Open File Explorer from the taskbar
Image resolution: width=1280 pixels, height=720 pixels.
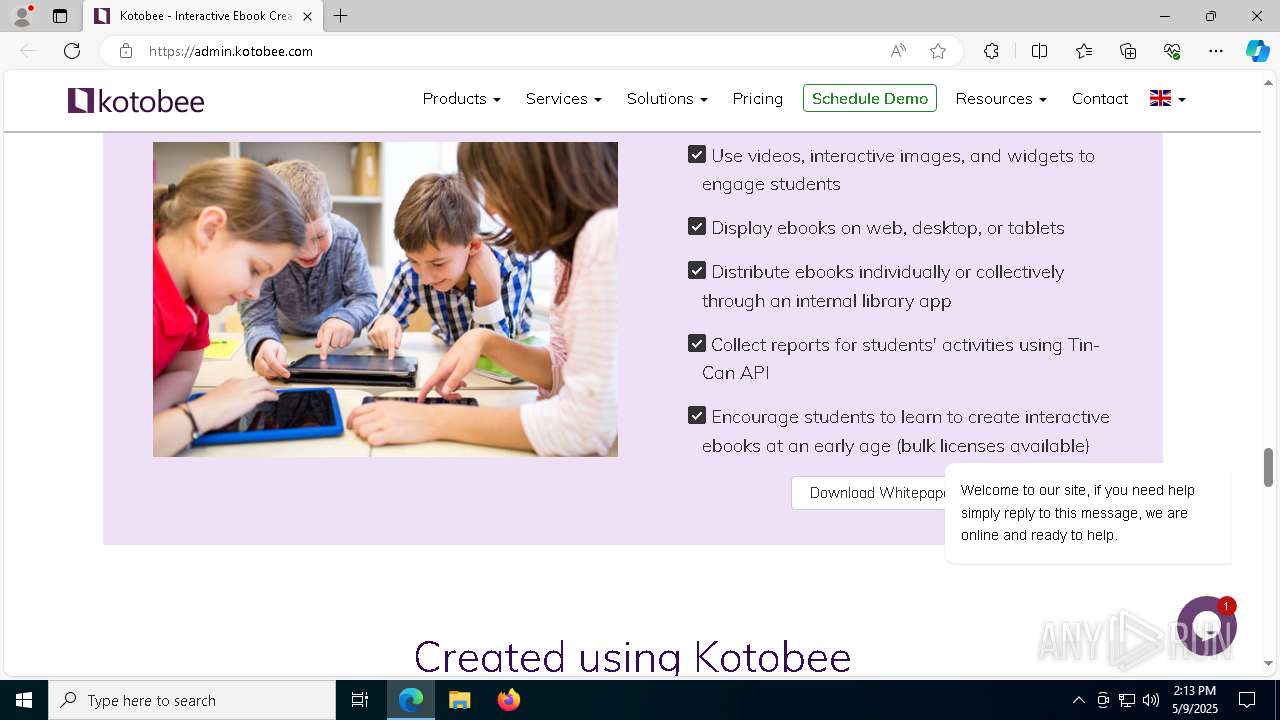460,700
